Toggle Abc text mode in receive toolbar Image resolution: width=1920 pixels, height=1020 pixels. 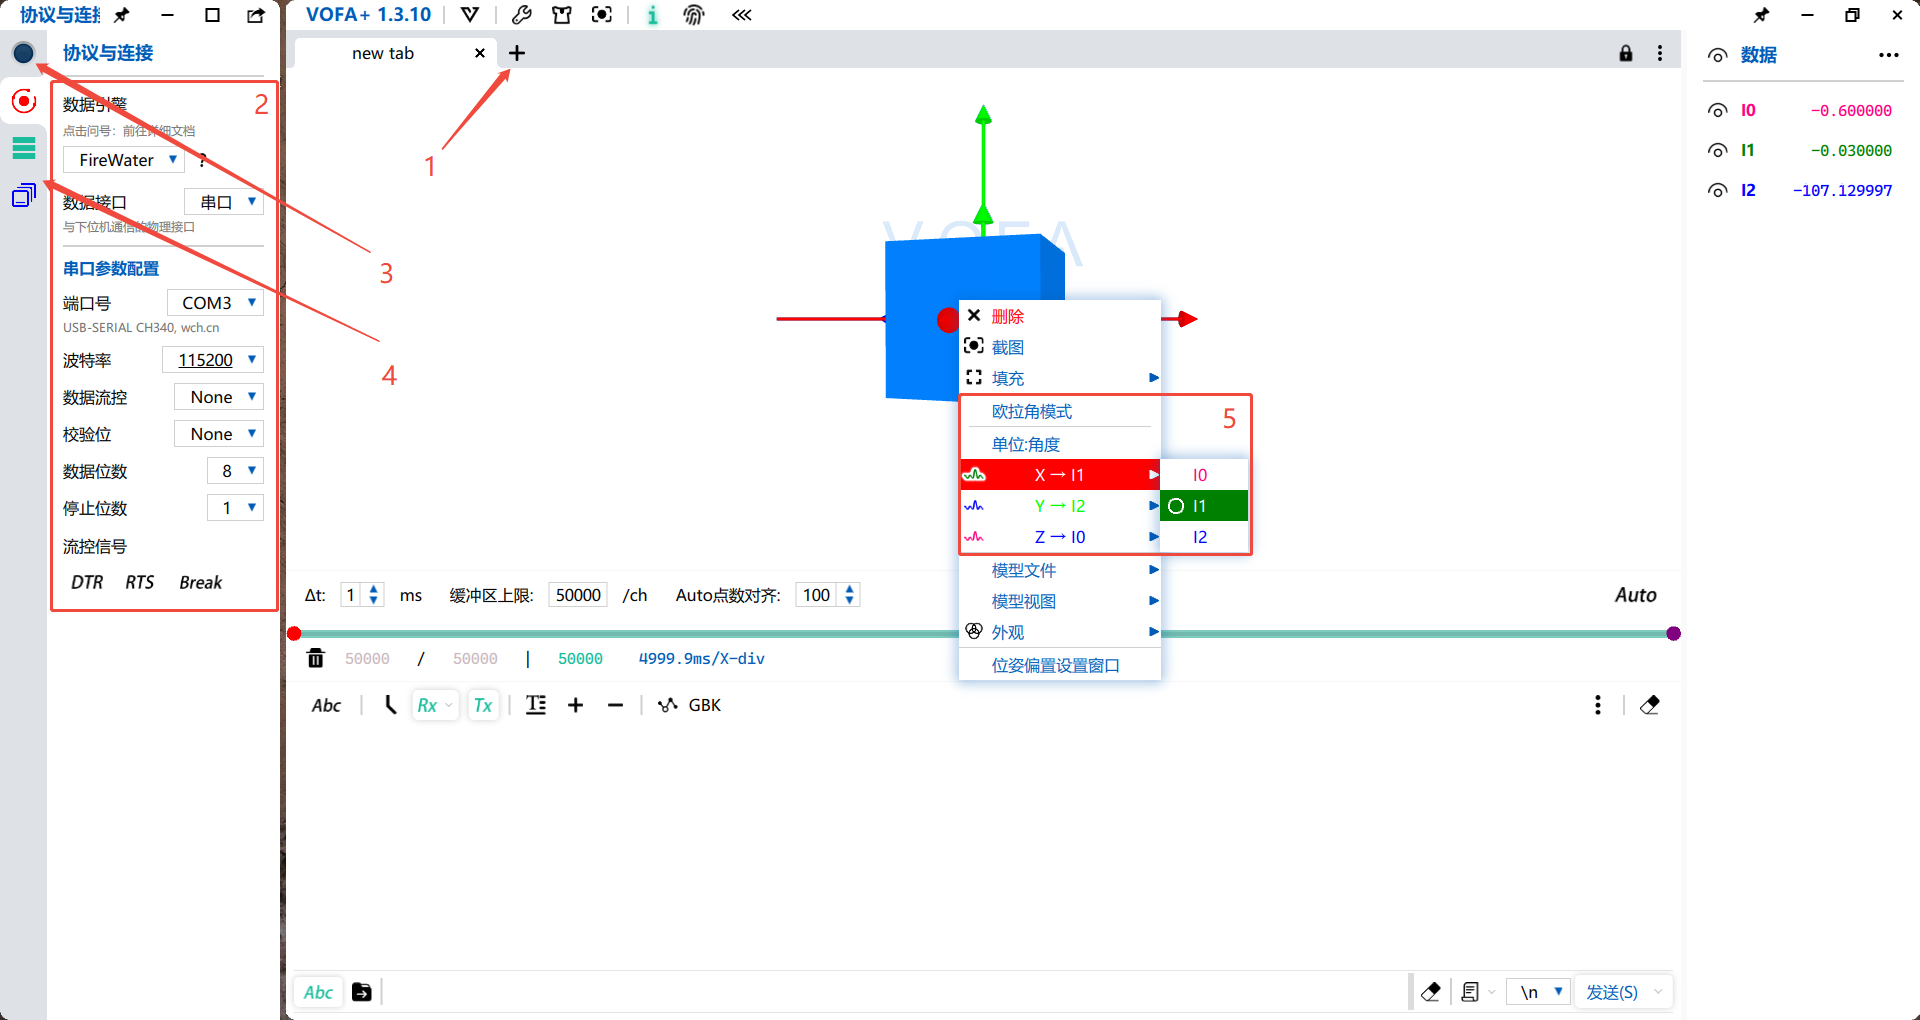(x=326, y=705)
